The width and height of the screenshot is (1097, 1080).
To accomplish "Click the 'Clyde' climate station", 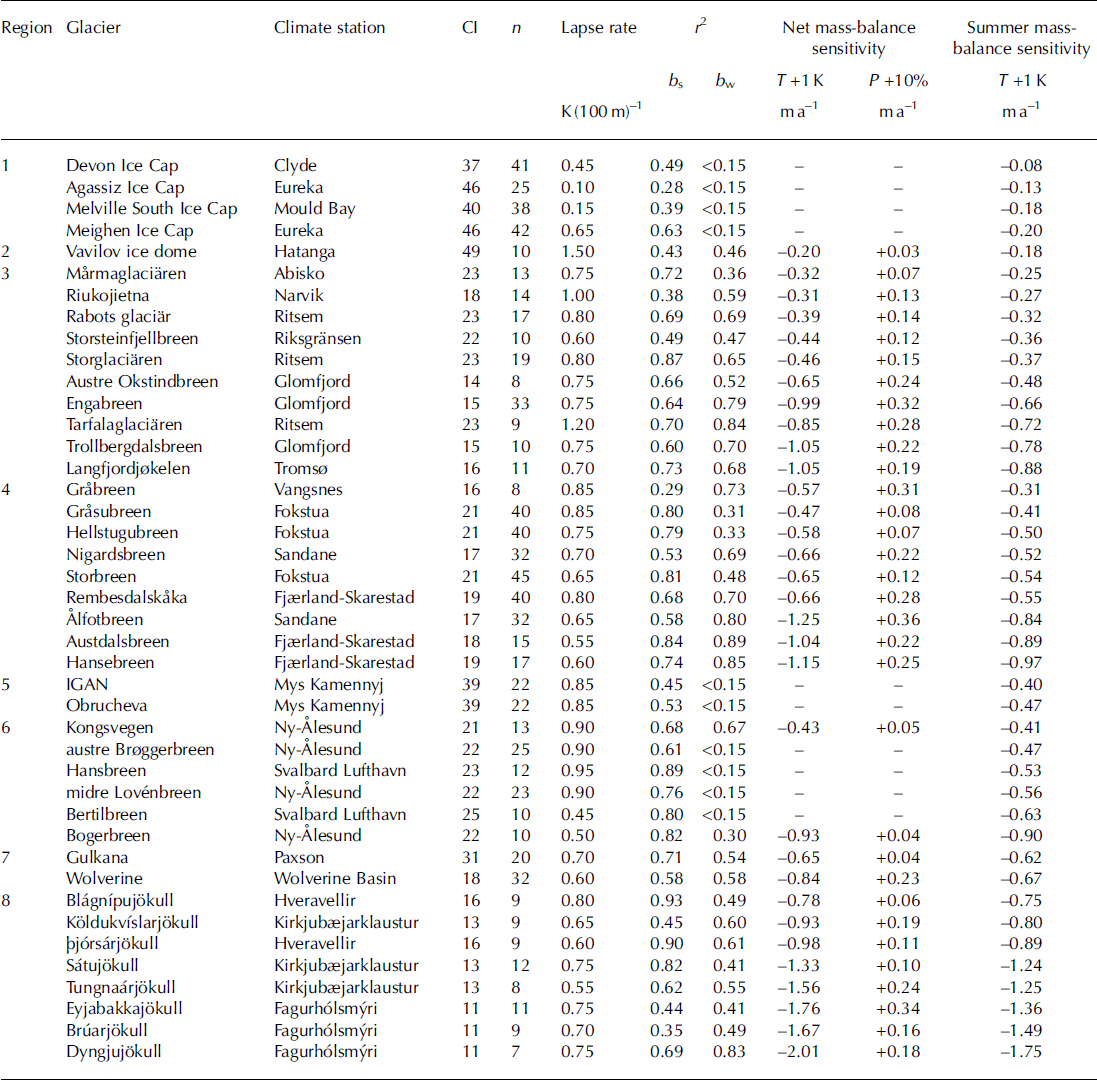I will coord(295,166).
